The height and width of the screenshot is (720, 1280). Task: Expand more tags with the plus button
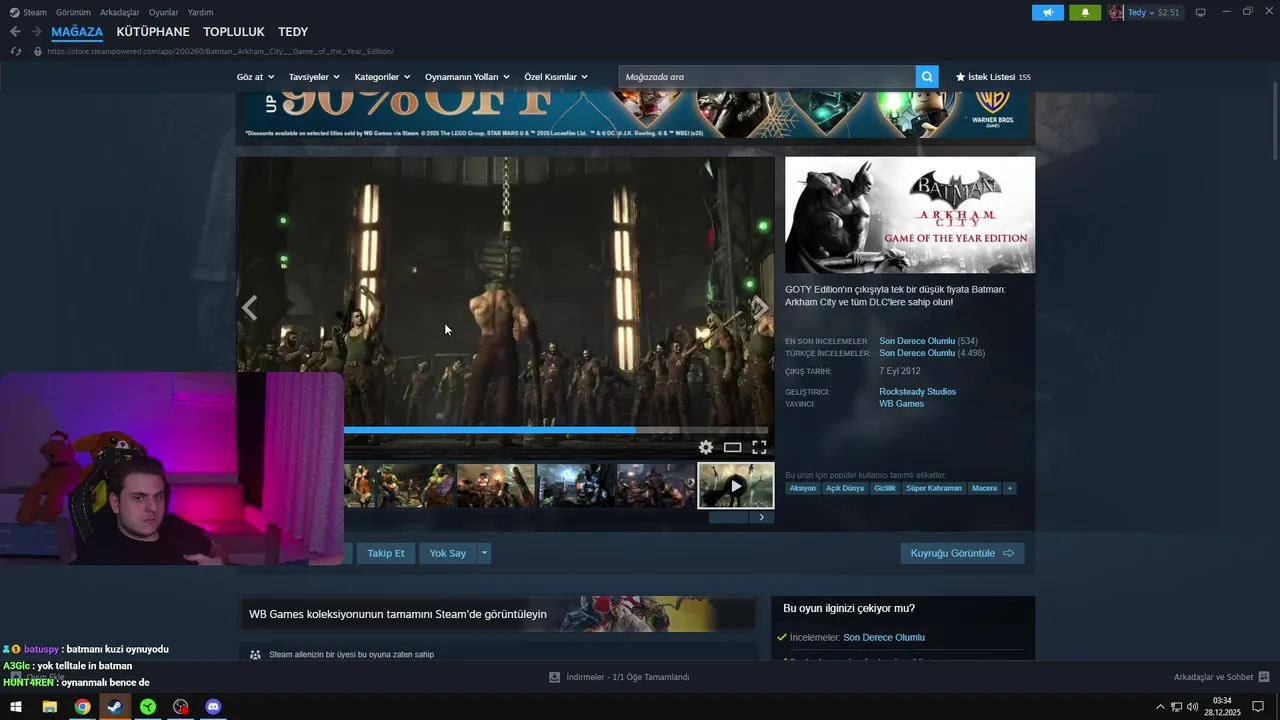(1010, 488)
